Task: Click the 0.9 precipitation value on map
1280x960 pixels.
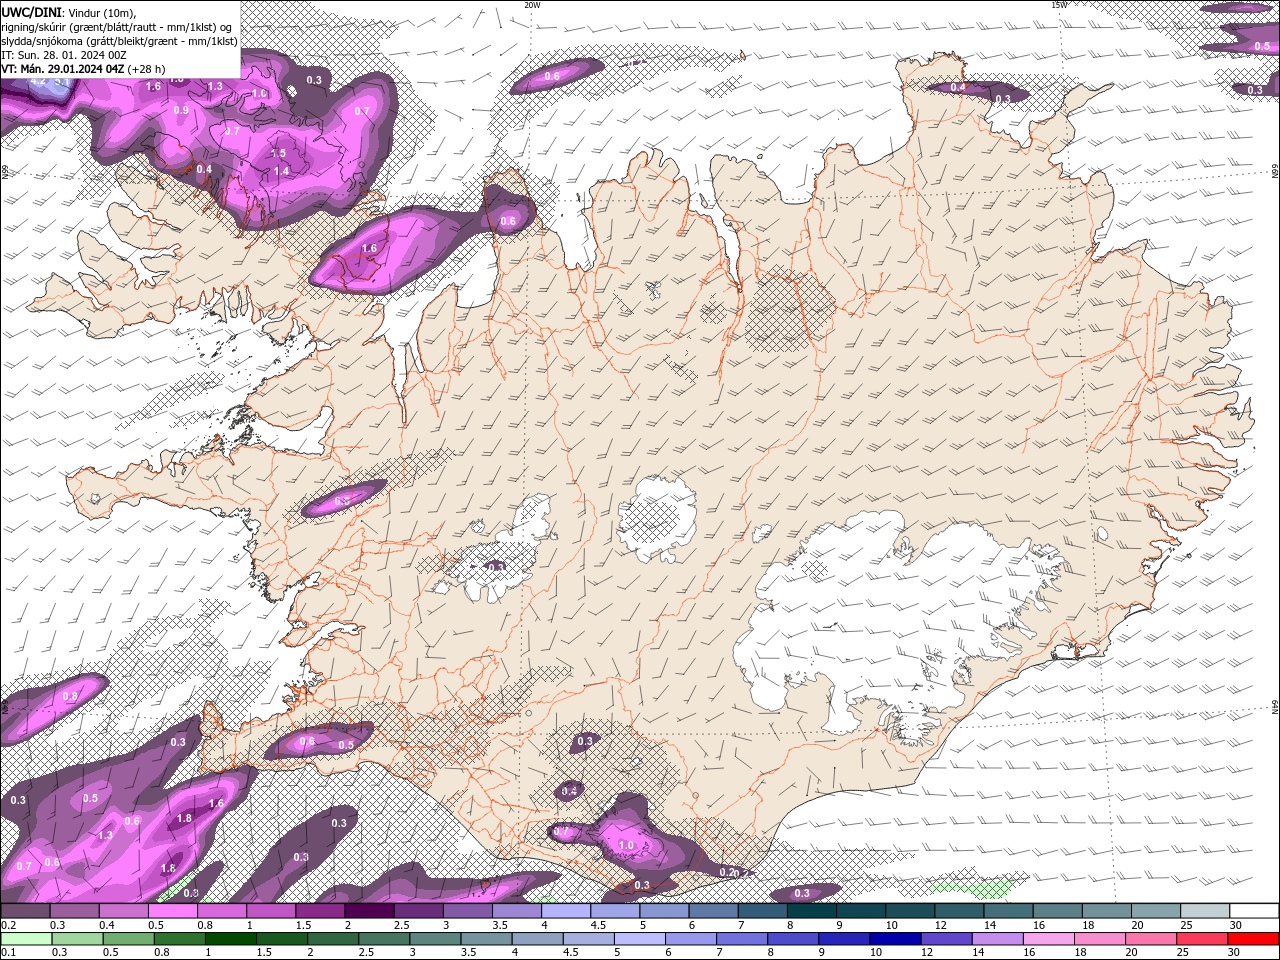Action: coord(181,110)
